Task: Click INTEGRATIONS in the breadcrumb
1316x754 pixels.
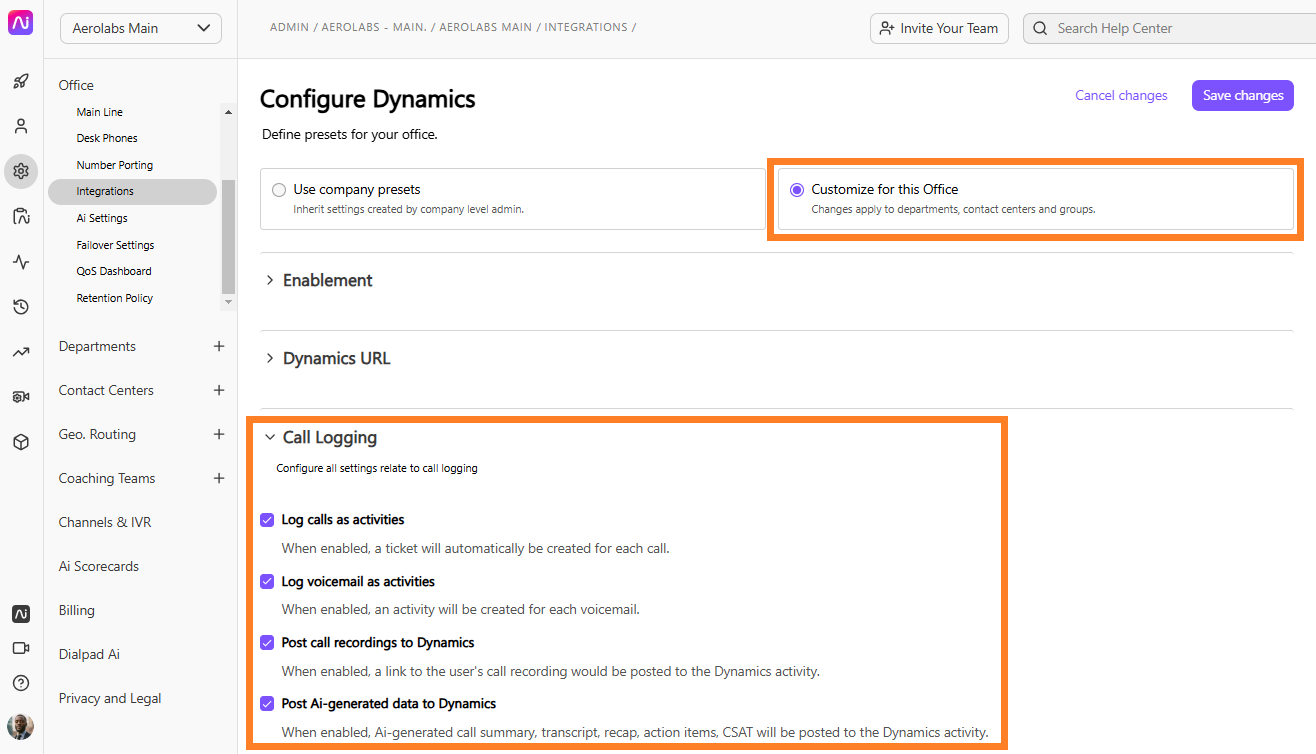Action: [x=586, y=27]
